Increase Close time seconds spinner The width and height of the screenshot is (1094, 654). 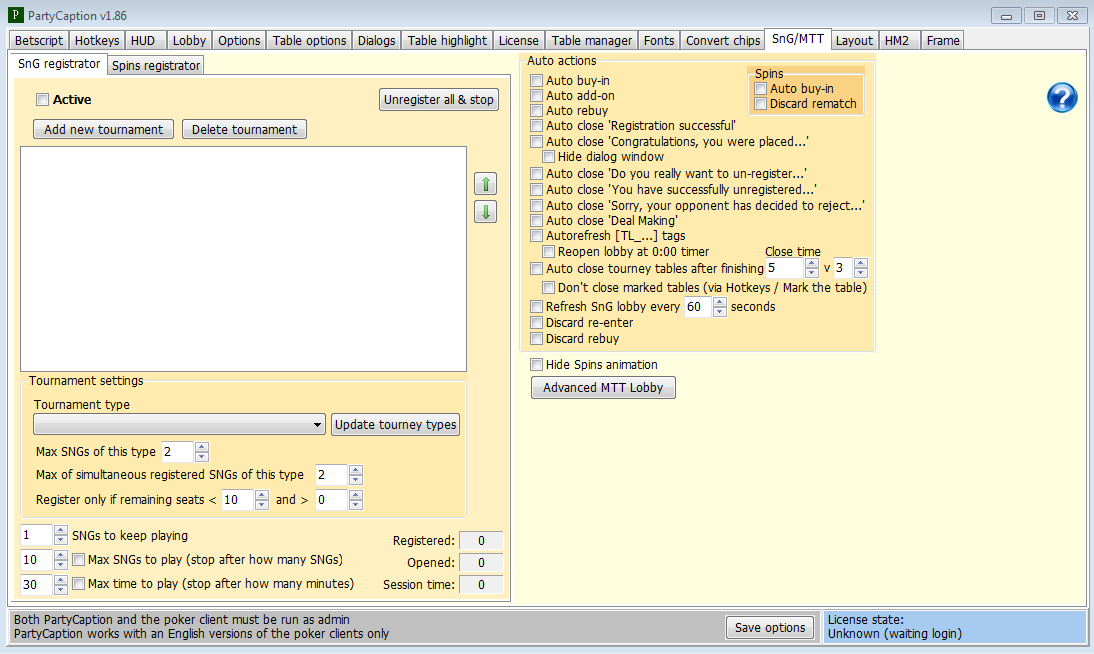pos(811,264)
